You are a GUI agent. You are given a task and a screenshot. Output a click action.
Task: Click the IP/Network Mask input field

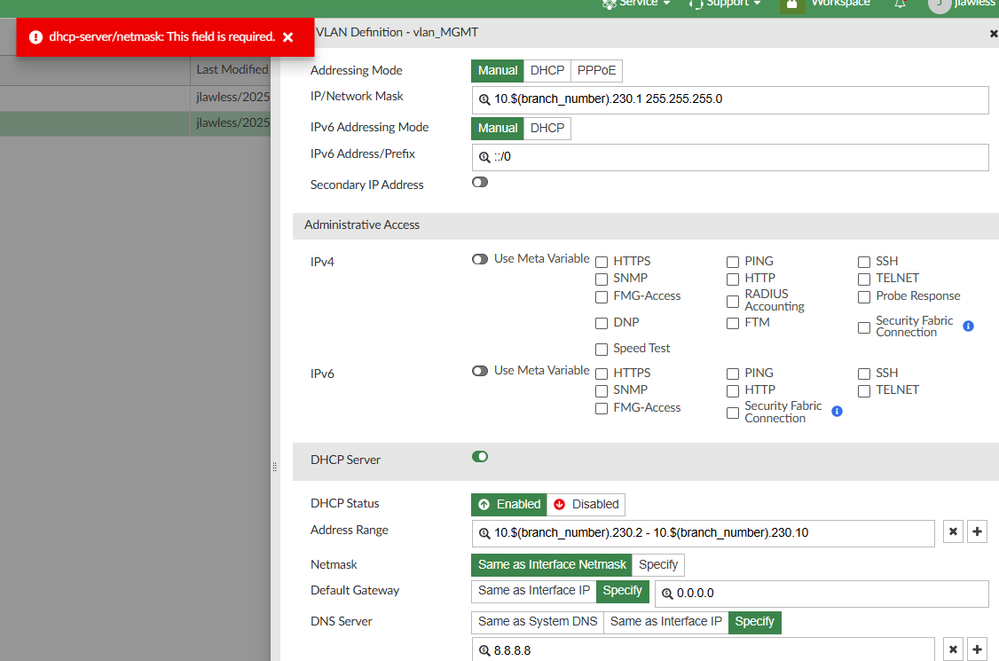(x=730, y=100)
